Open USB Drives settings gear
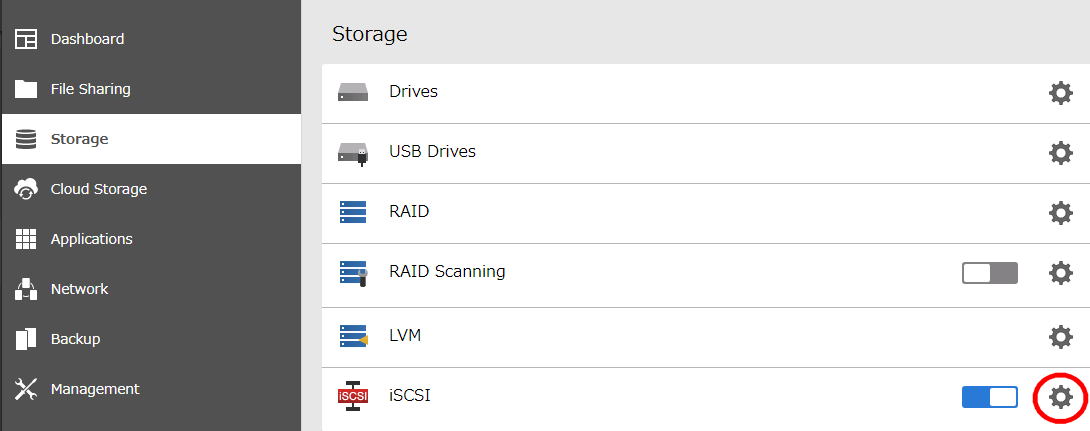 [1060, 153]
